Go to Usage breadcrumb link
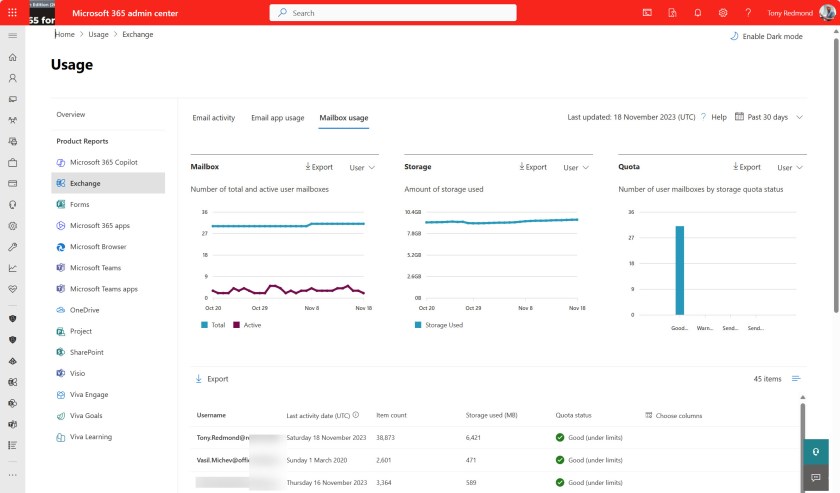 coord(98,34)
